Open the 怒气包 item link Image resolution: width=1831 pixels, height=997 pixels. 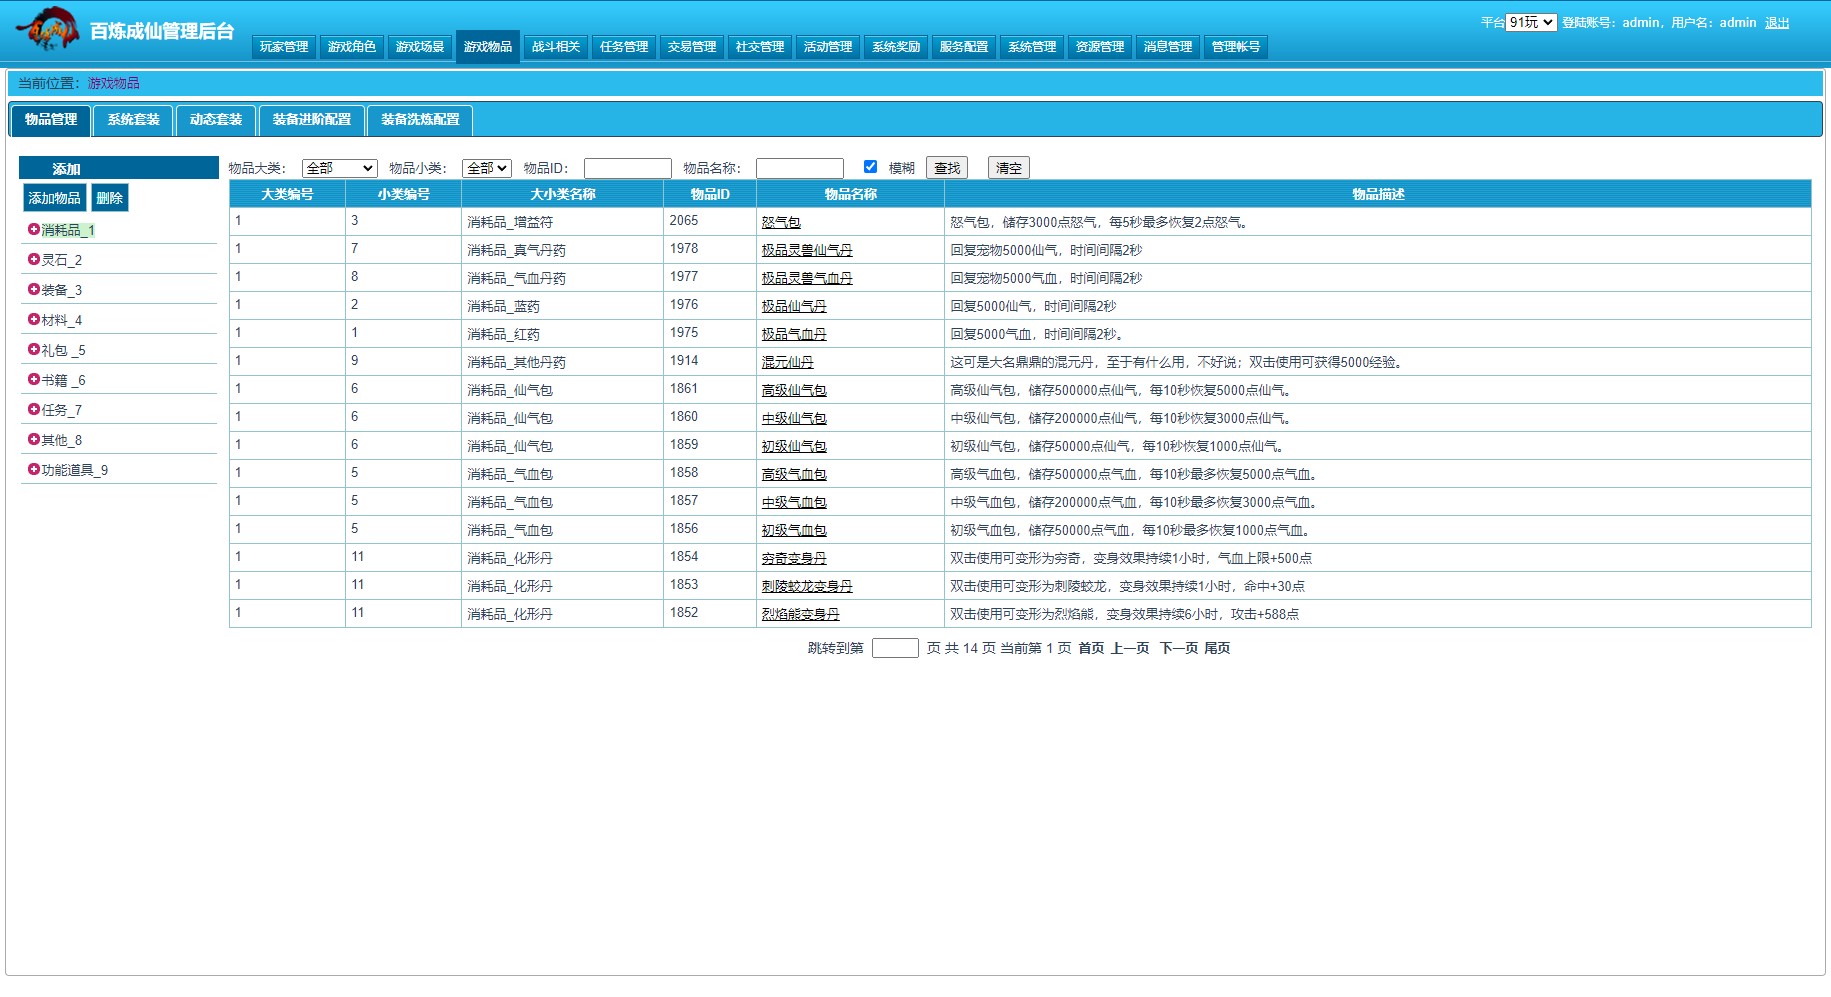[781, 222]
